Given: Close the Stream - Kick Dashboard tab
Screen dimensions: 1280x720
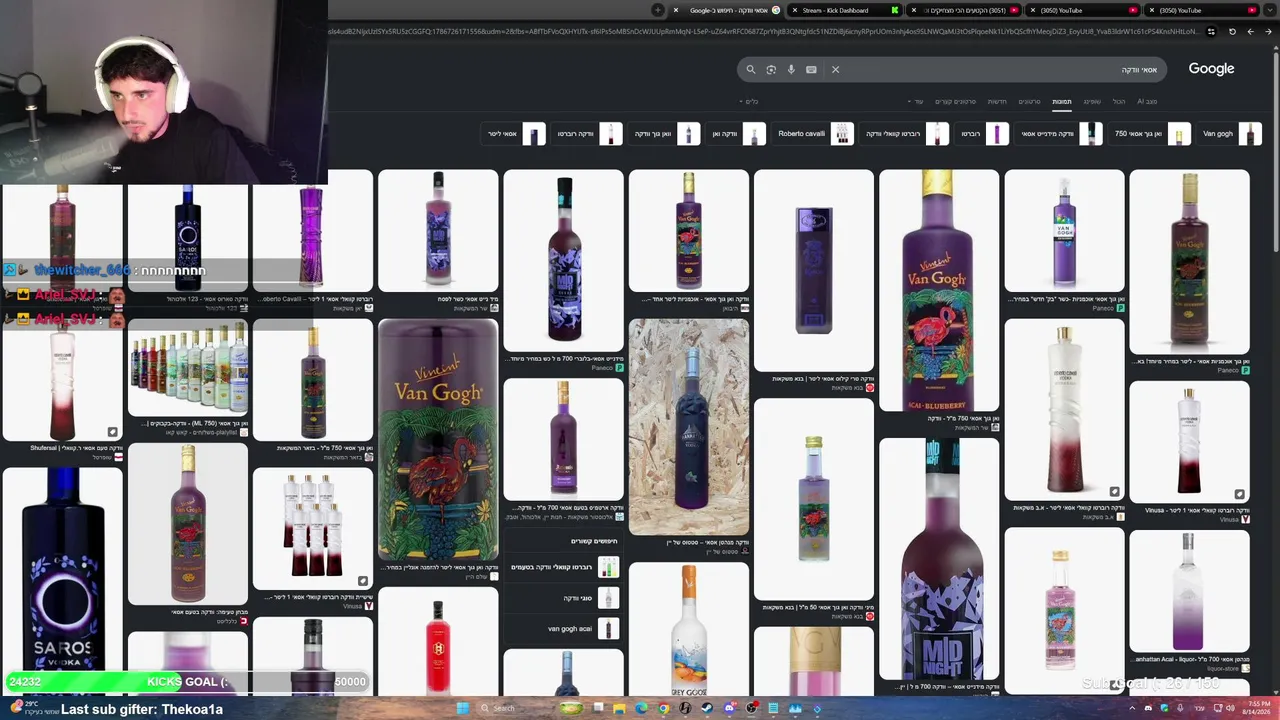Looking at the screenshot, I should coord(794,10).
